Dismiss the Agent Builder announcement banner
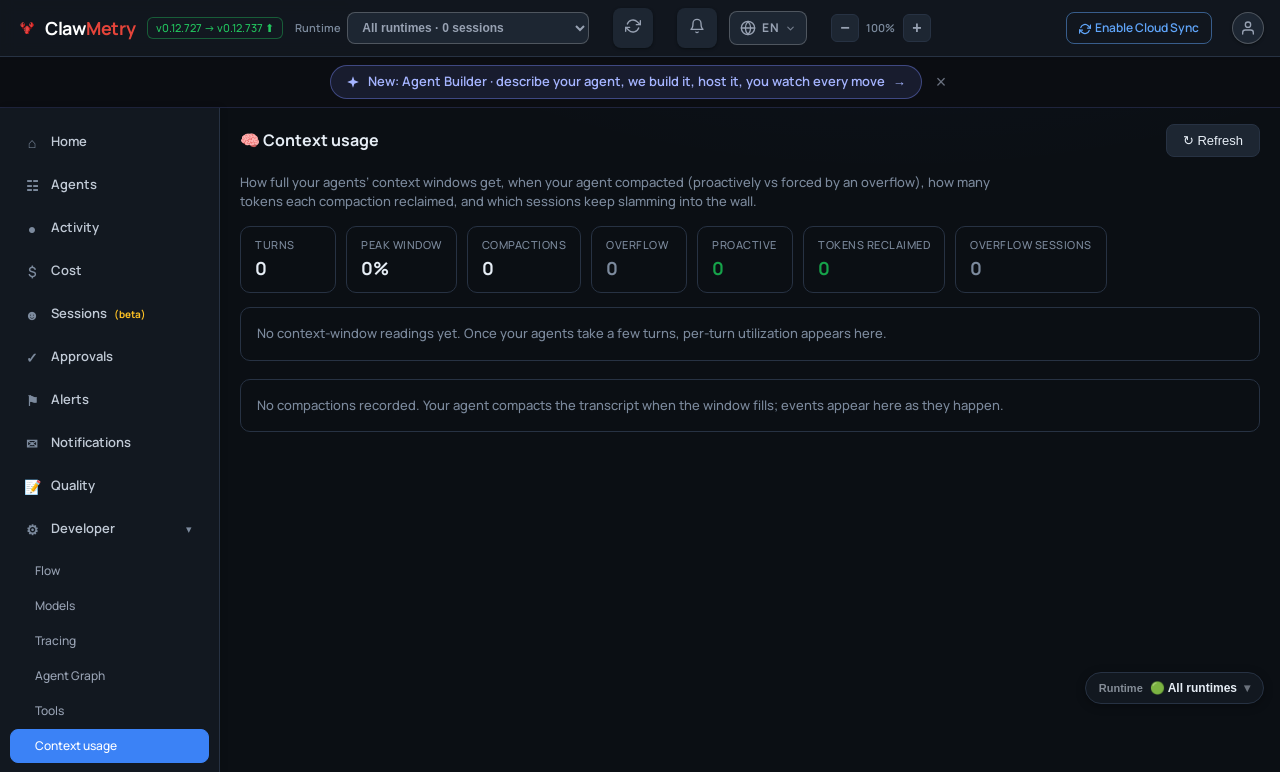Screen dimensions: 1280x772 (941, 82)
